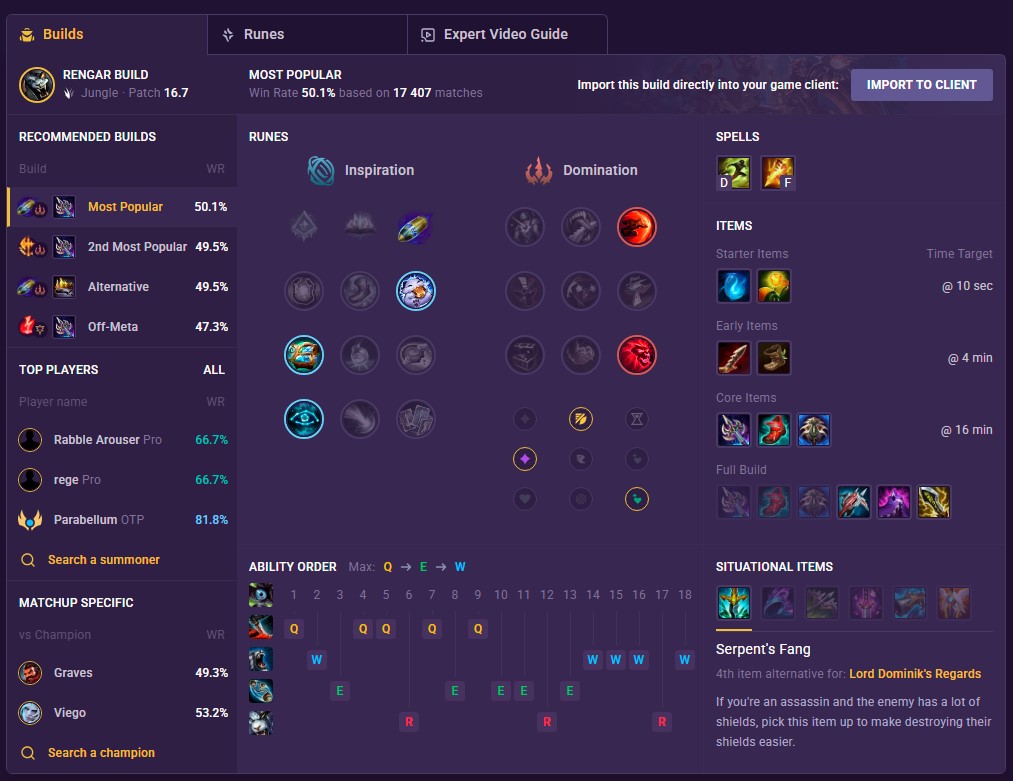1013x781 pixels.
Task: Click the Inspiration rune tree icon
Action: [320, 171]
